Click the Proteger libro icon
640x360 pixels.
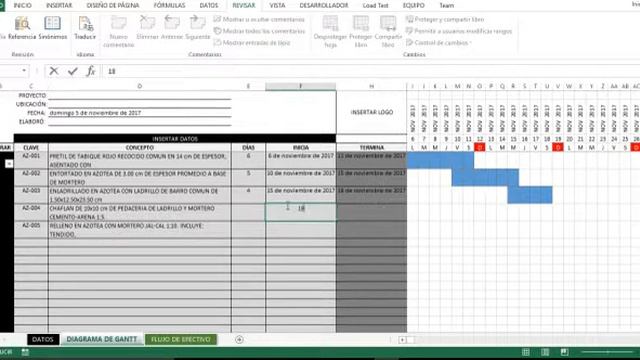pyautogui.click(x=361, y=32)
